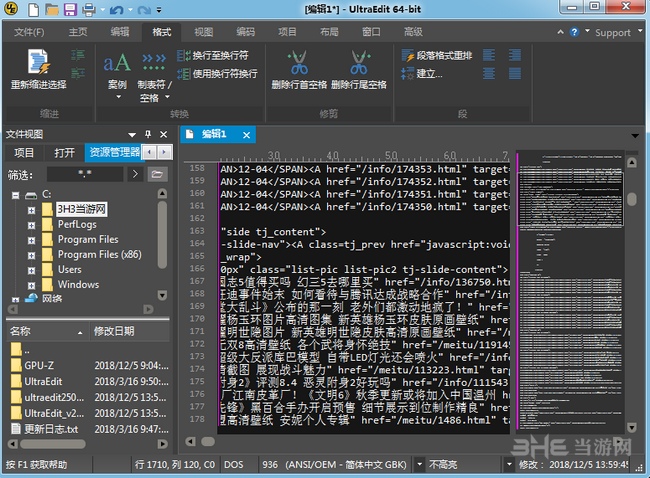Image resolution: width=650 pixels, height=478 pixels.
Task: Open the 文件视图 panel dropdown menu
Action: tap(132, 135)
